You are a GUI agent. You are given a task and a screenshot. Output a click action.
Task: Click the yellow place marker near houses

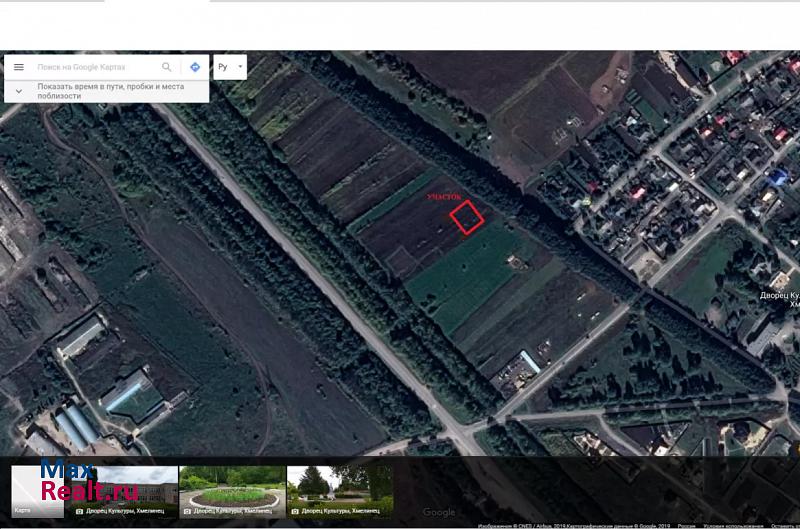coord(586,199)
